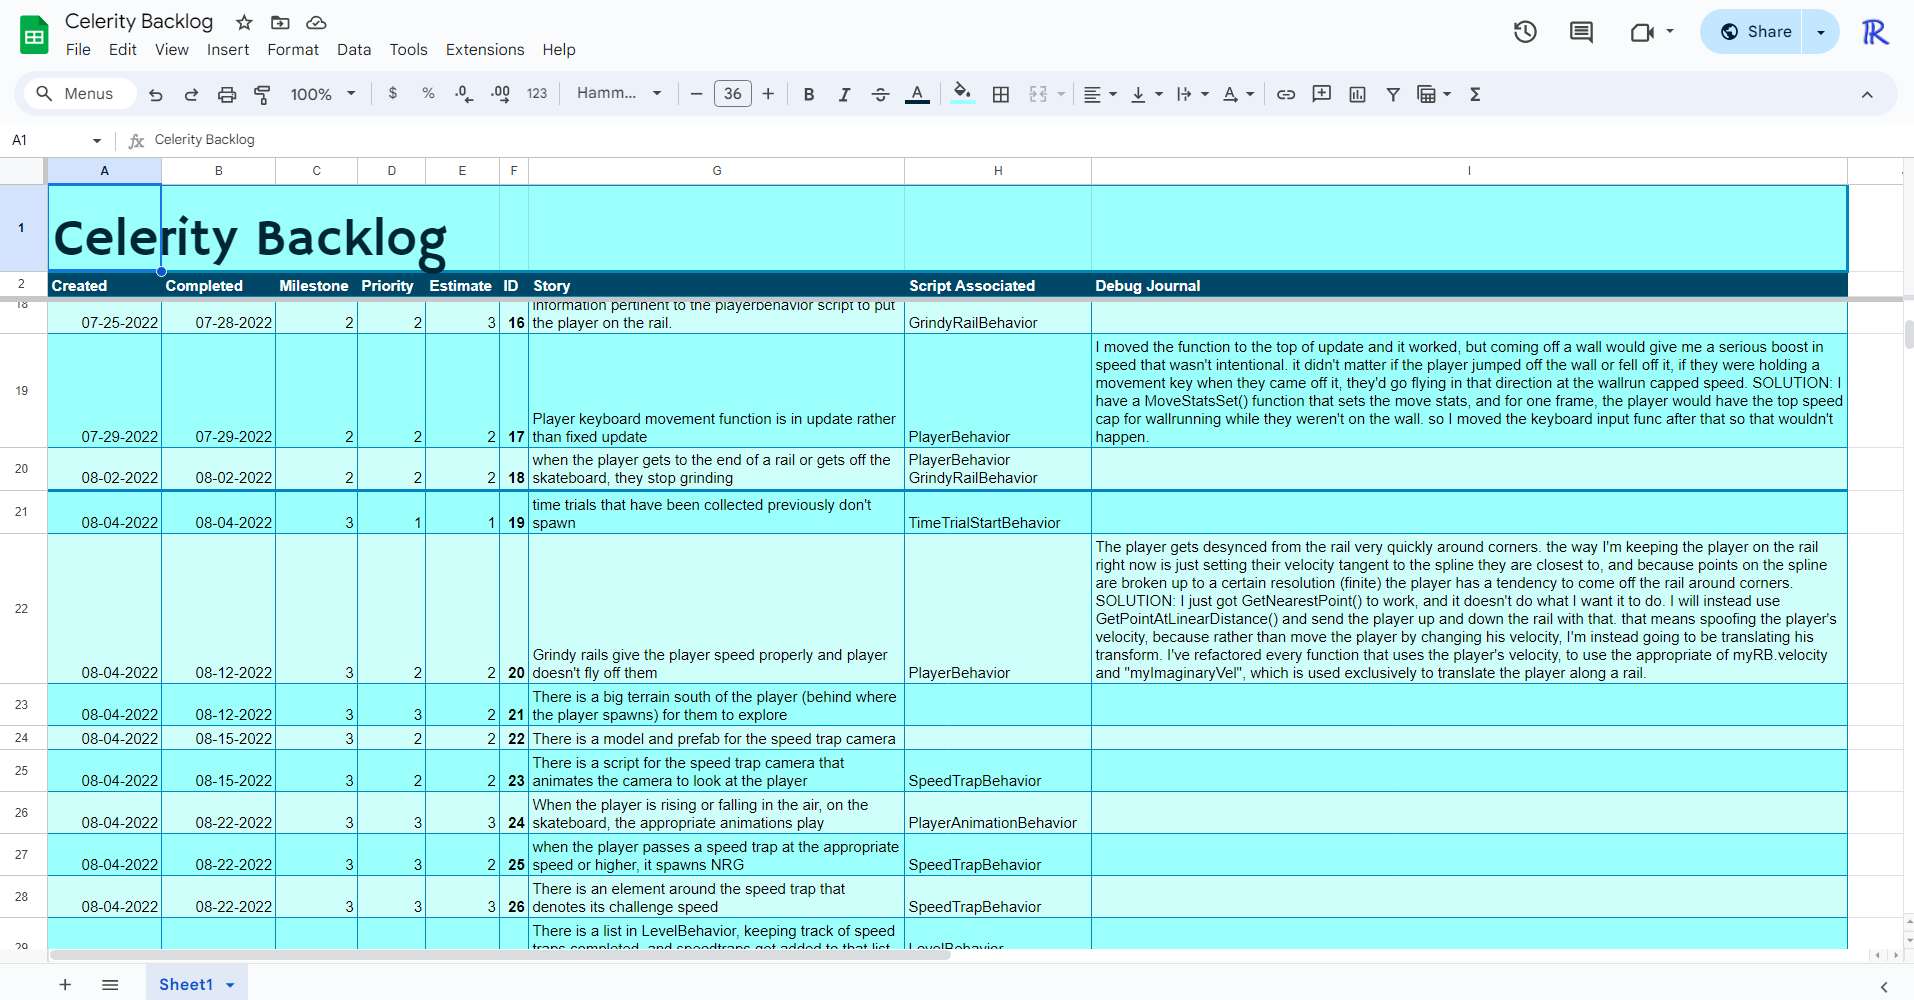Format as currency with dollar icon
The width and height of the screenshot is (1914, 1000).
393,93
